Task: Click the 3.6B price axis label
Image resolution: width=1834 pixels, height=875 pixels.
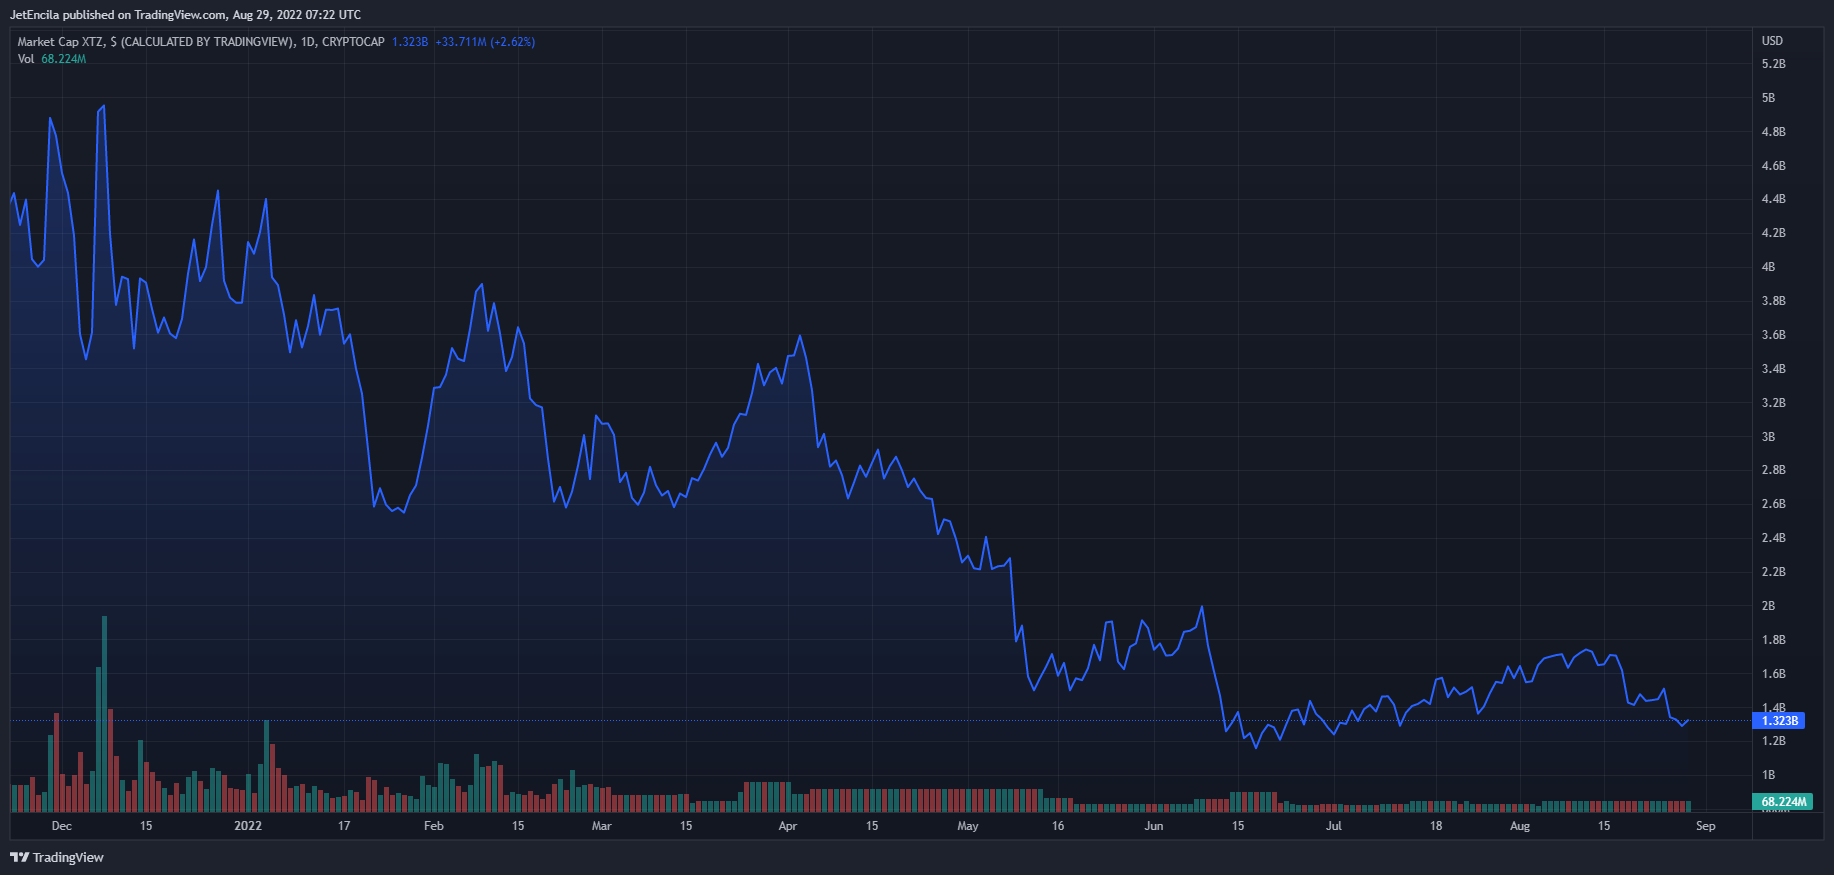Action: (x=1773, y=335)
